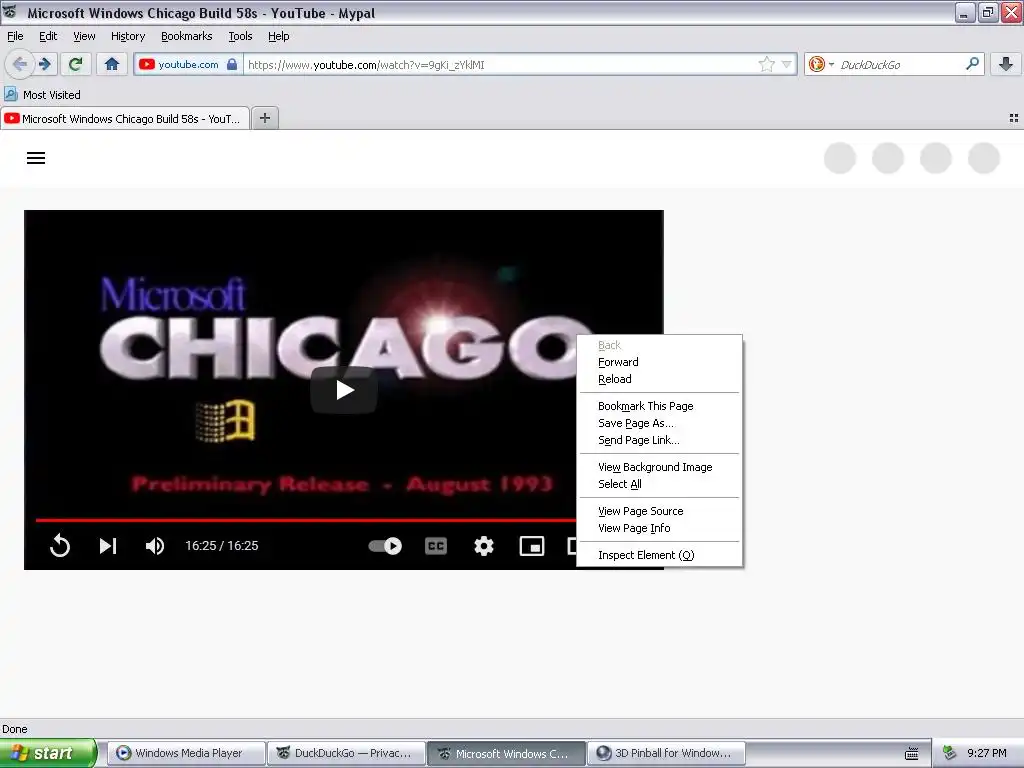Select the Microsoft Windows Chicago Build 58s tab

click(125, 118)
